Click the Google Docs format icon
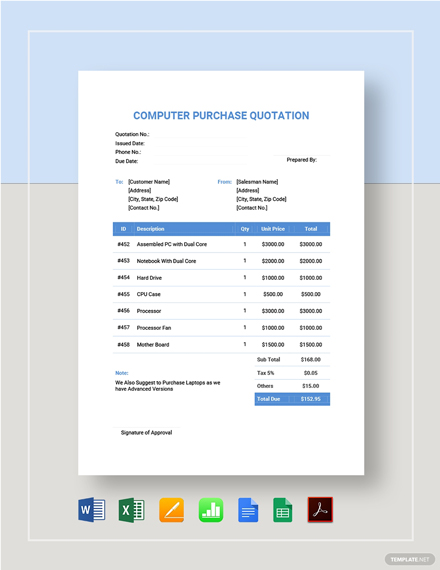This screenshot has height=570, width=440. 248,510
